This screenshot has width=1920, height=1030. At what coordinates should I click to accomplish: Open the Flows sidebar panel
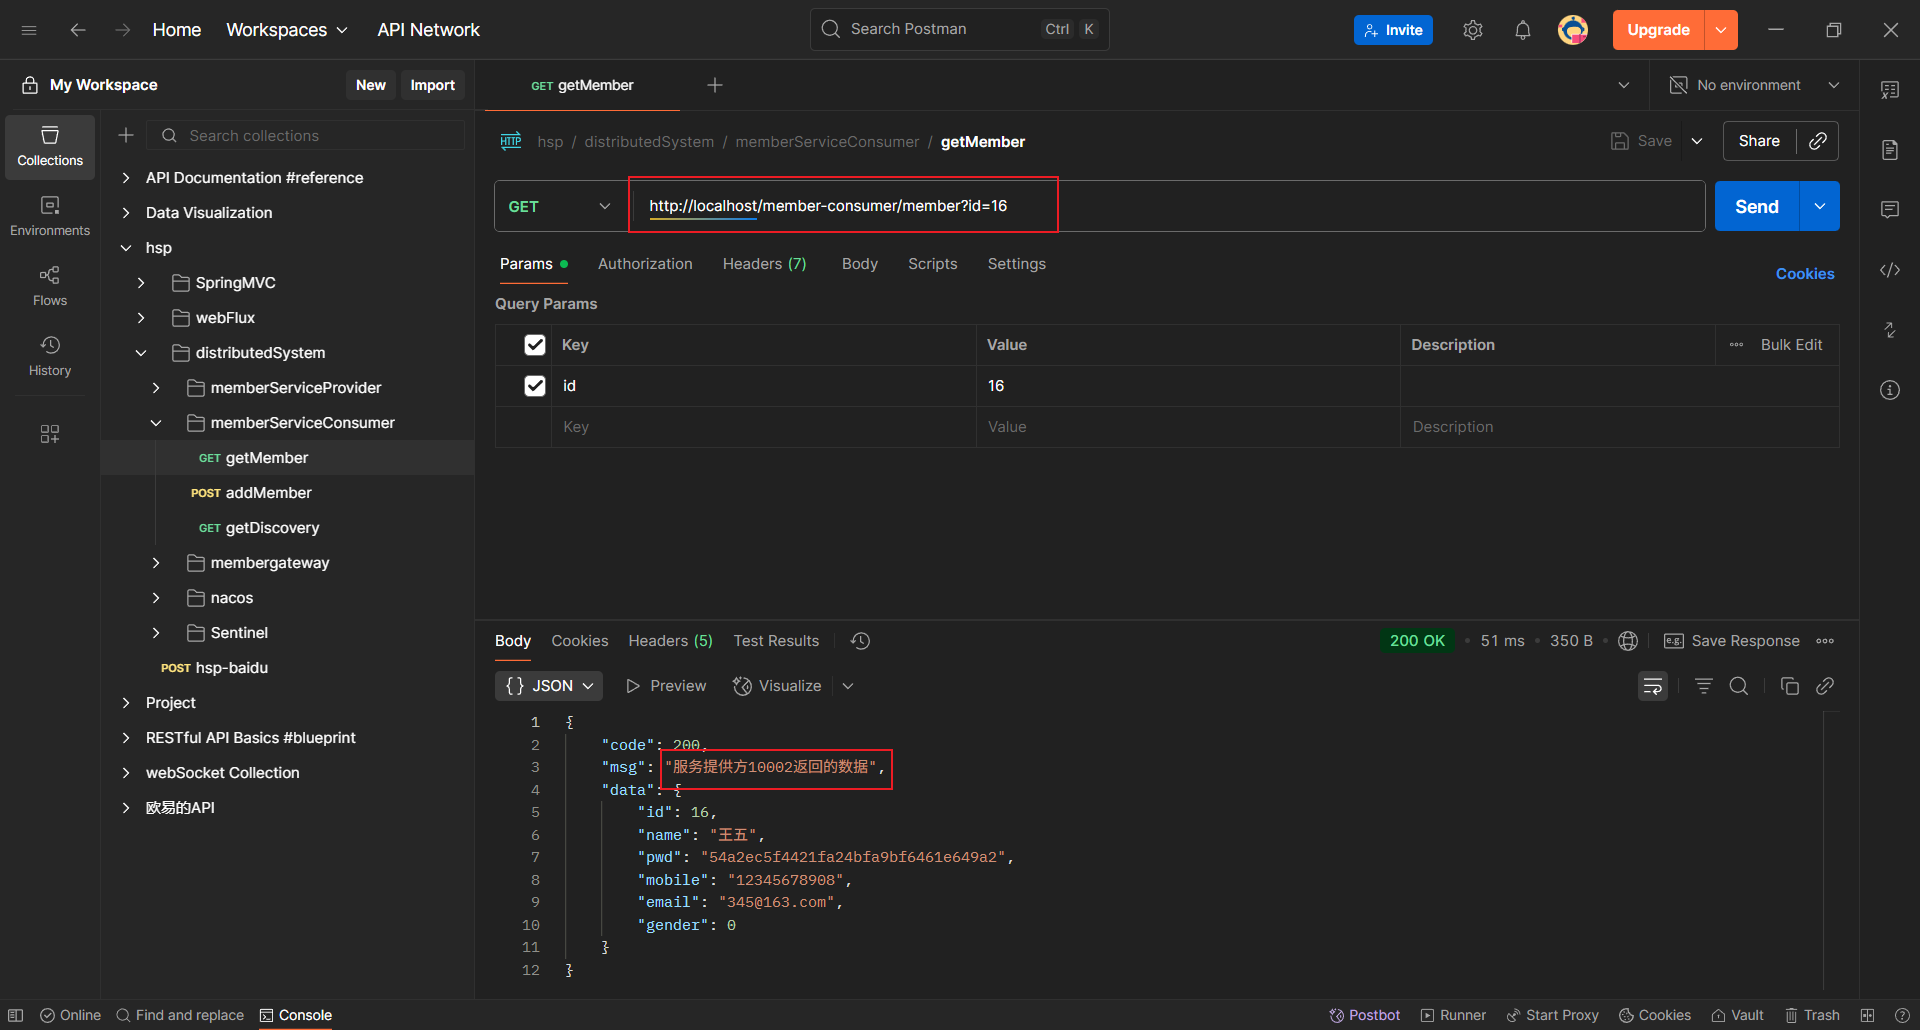(x=50, y=285)
